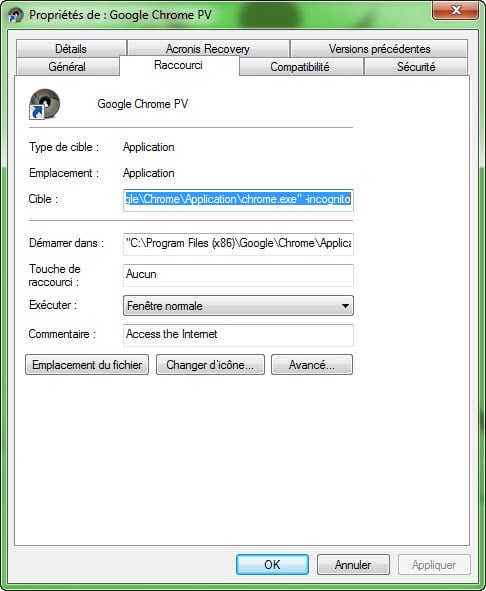Viewport: 486px width, 591px height.
Task: Click the Emplacement du fichier button
Action: (87, 365)
